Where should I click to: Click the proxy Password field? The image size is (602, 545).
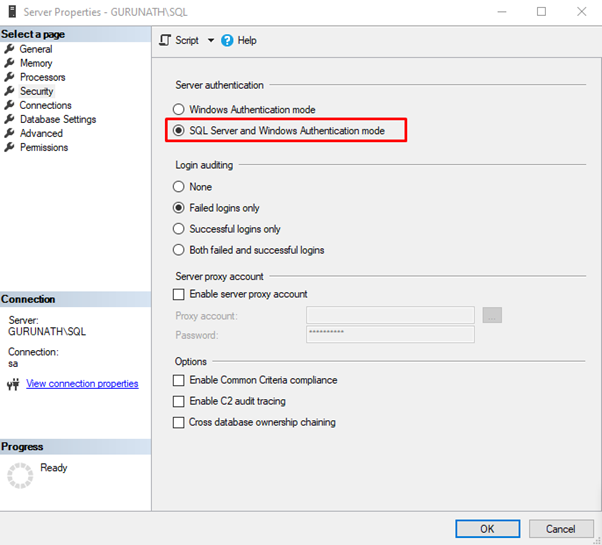click(x=390, y=334)
